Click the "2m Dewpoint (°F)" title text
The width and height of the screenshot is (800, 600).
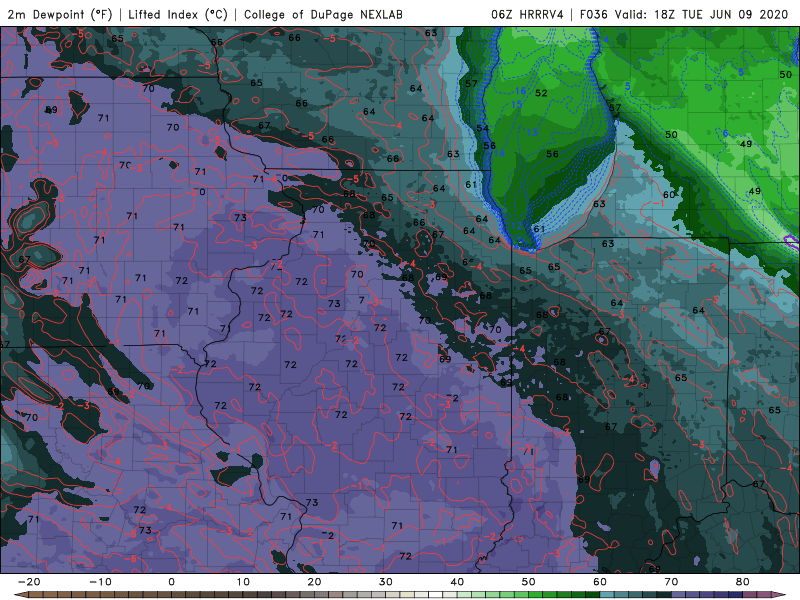(x=59, y=14)
